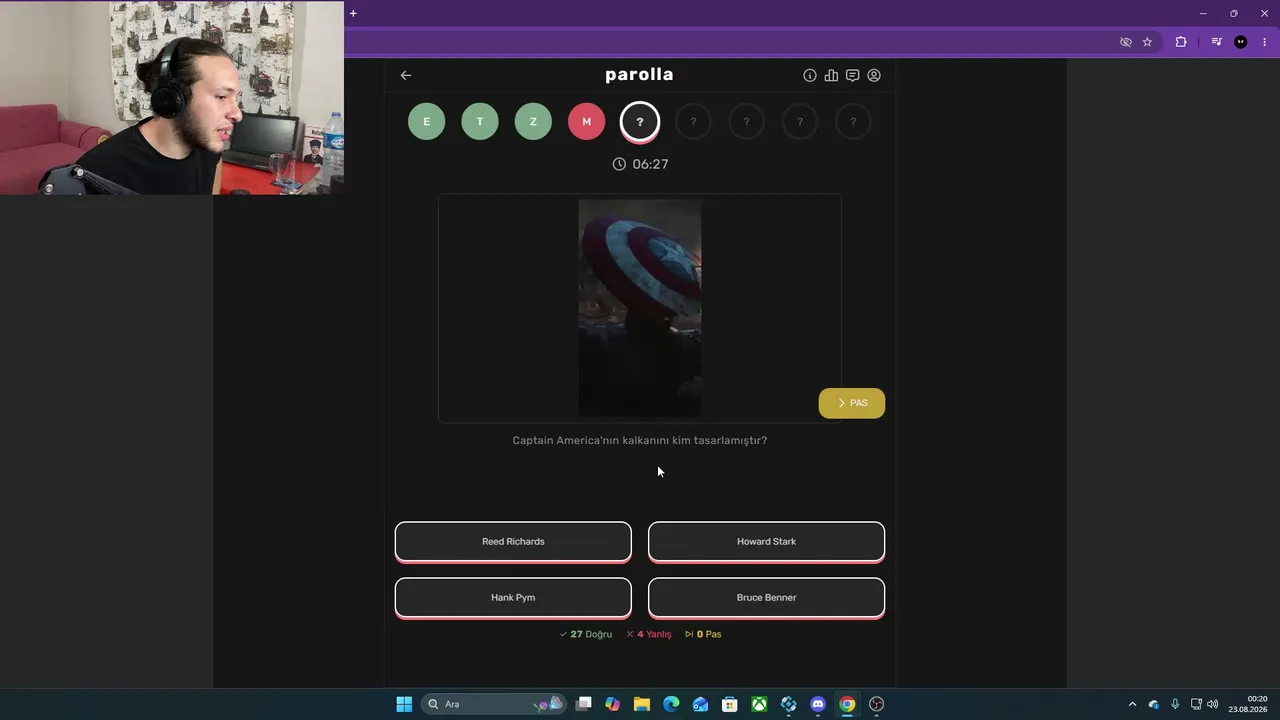Open the Windows Start menu

pos(404,704)
